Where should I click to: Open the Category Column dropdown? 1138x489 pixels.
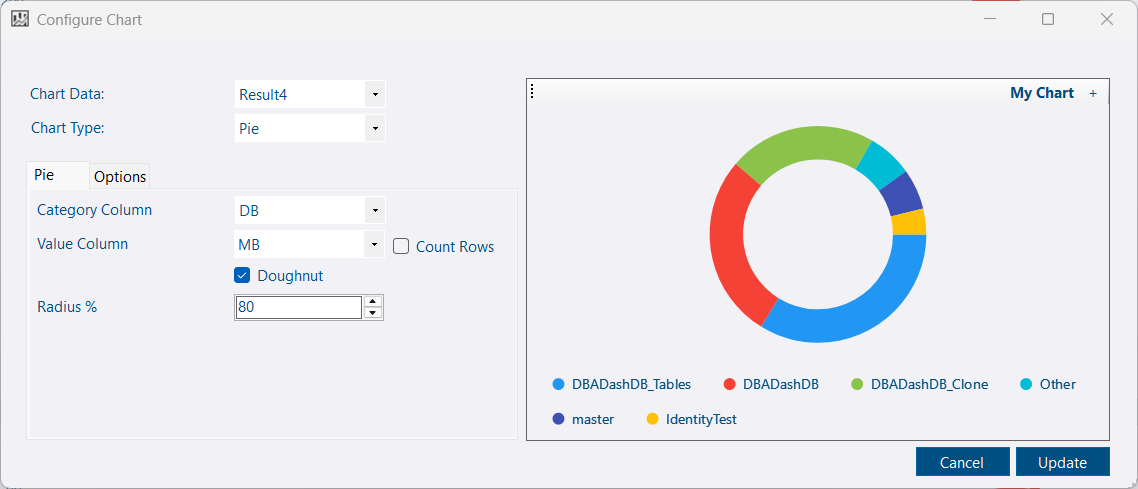pyautogui.click(x=374, y=210)
